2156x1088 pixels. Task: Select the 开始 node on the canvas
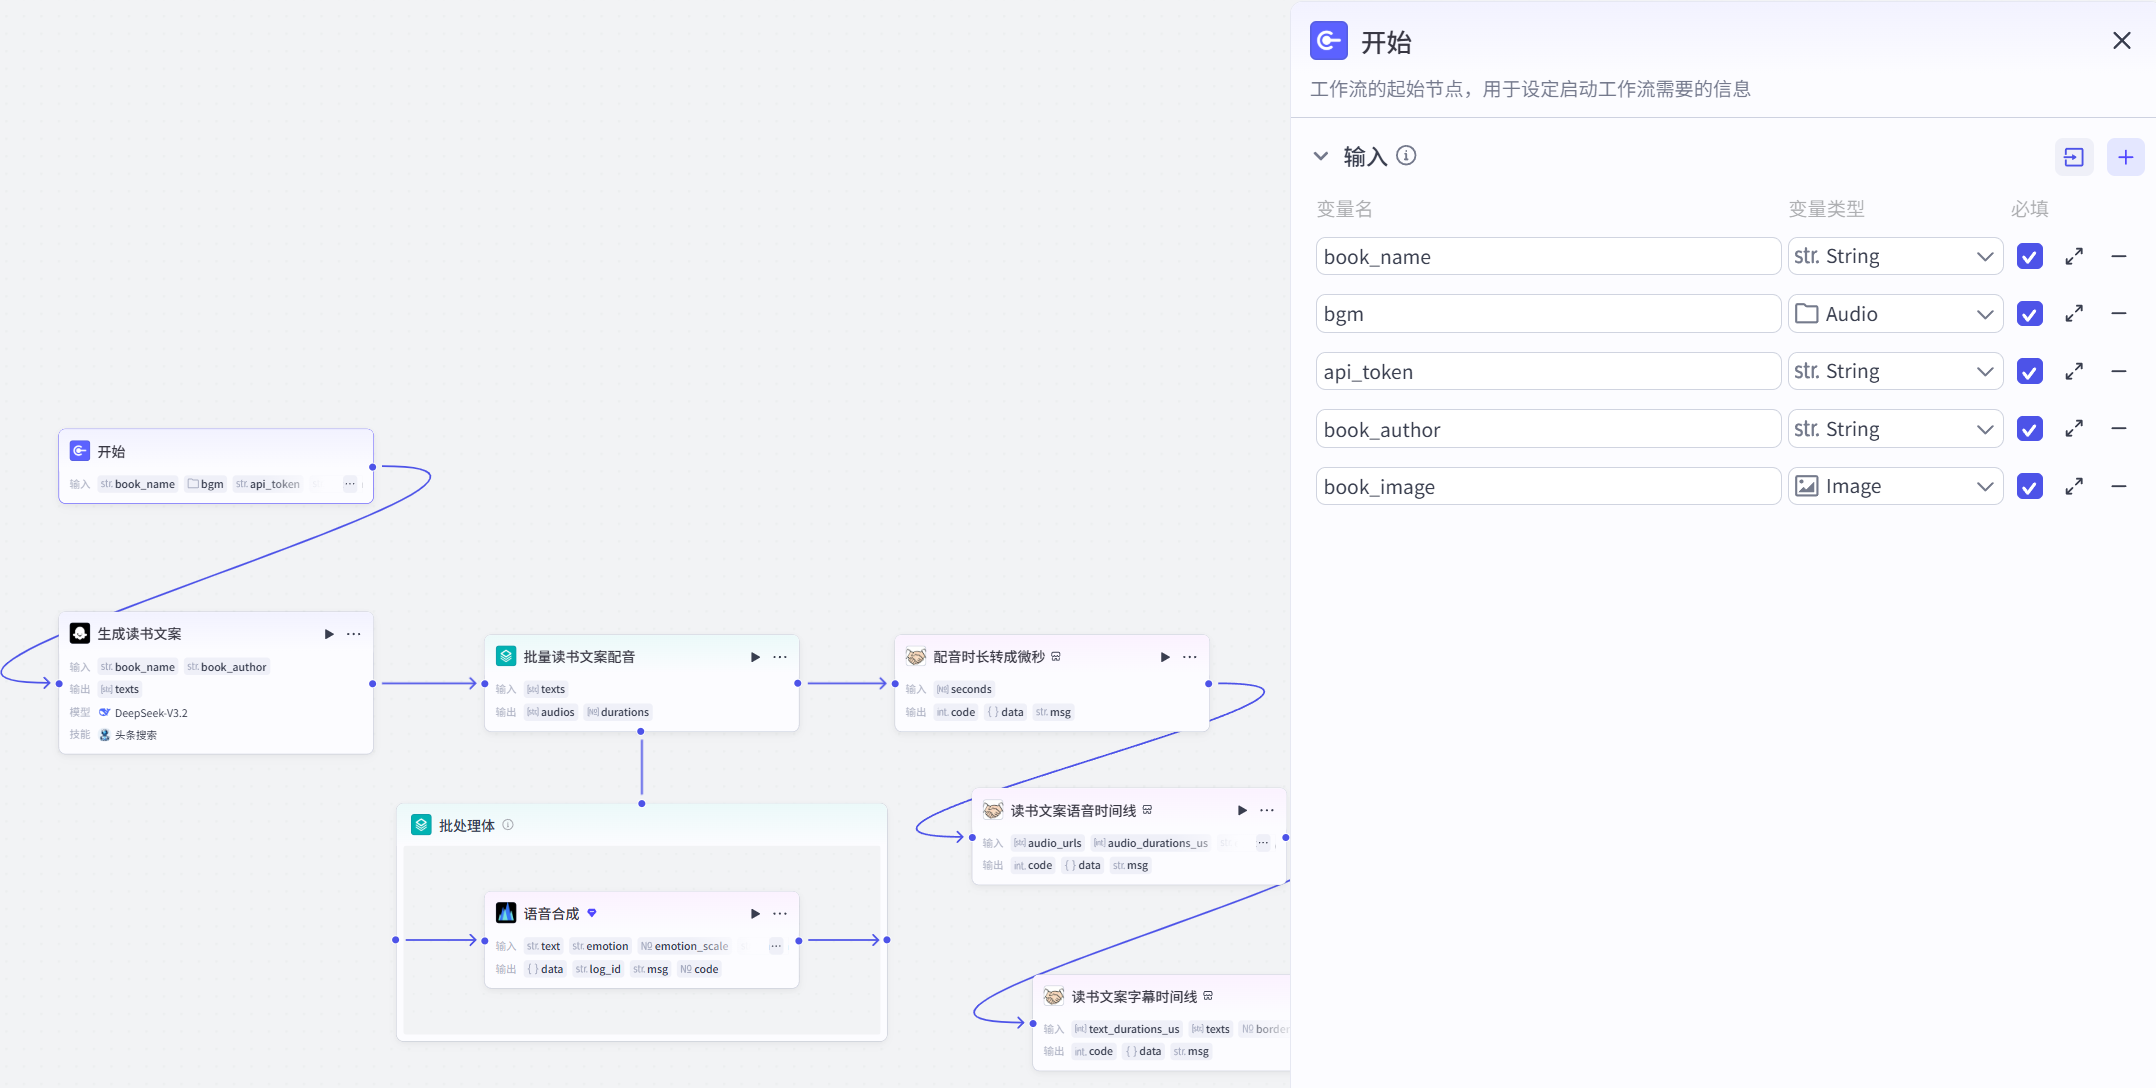click(x=216, y=466)
